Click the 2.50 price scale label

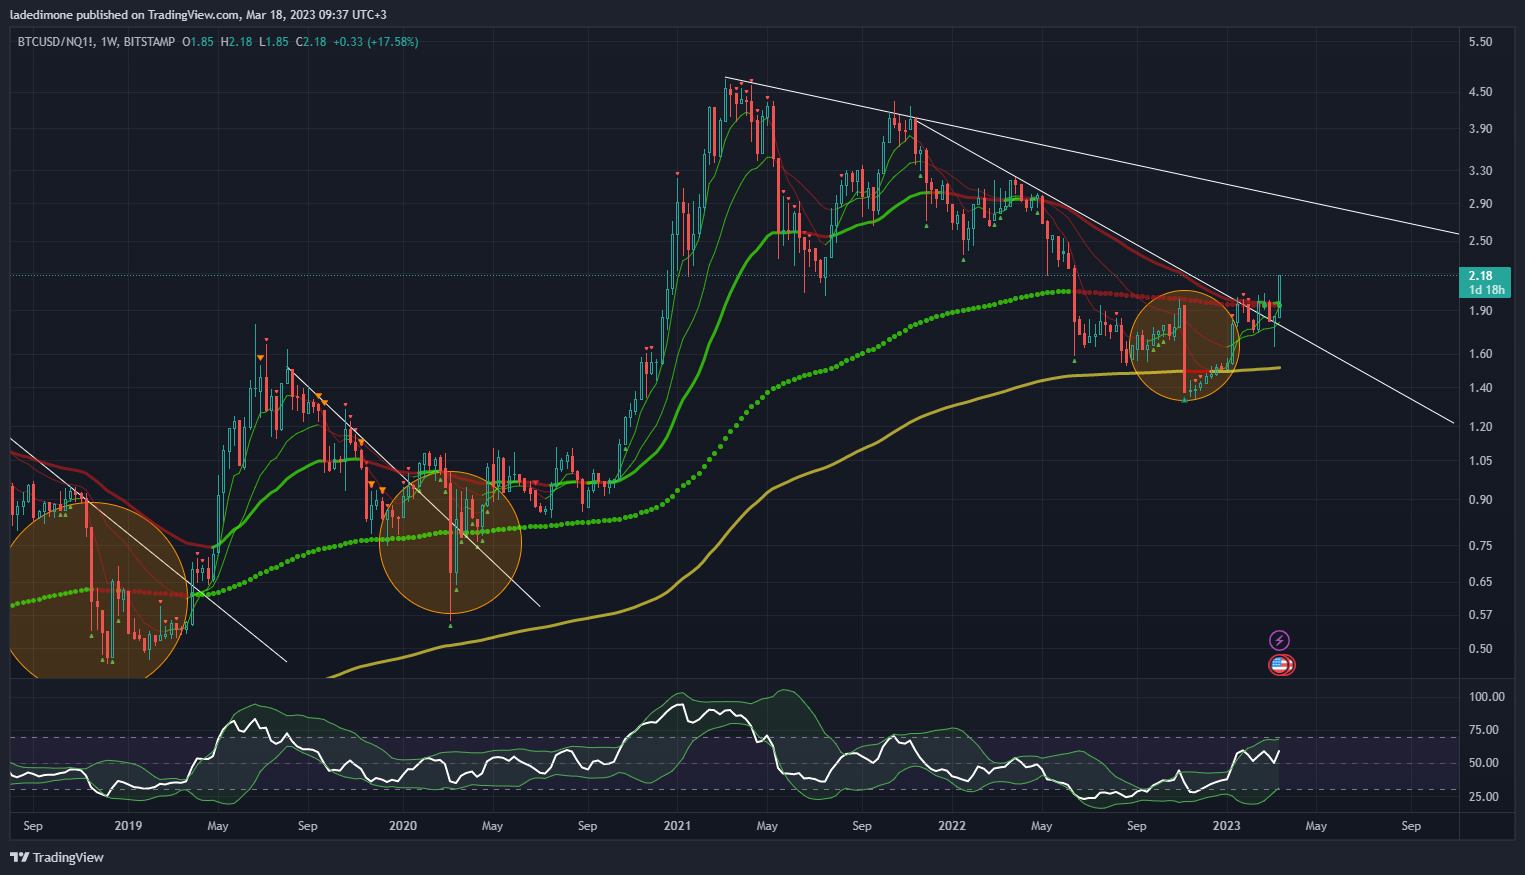(1480, 241)
